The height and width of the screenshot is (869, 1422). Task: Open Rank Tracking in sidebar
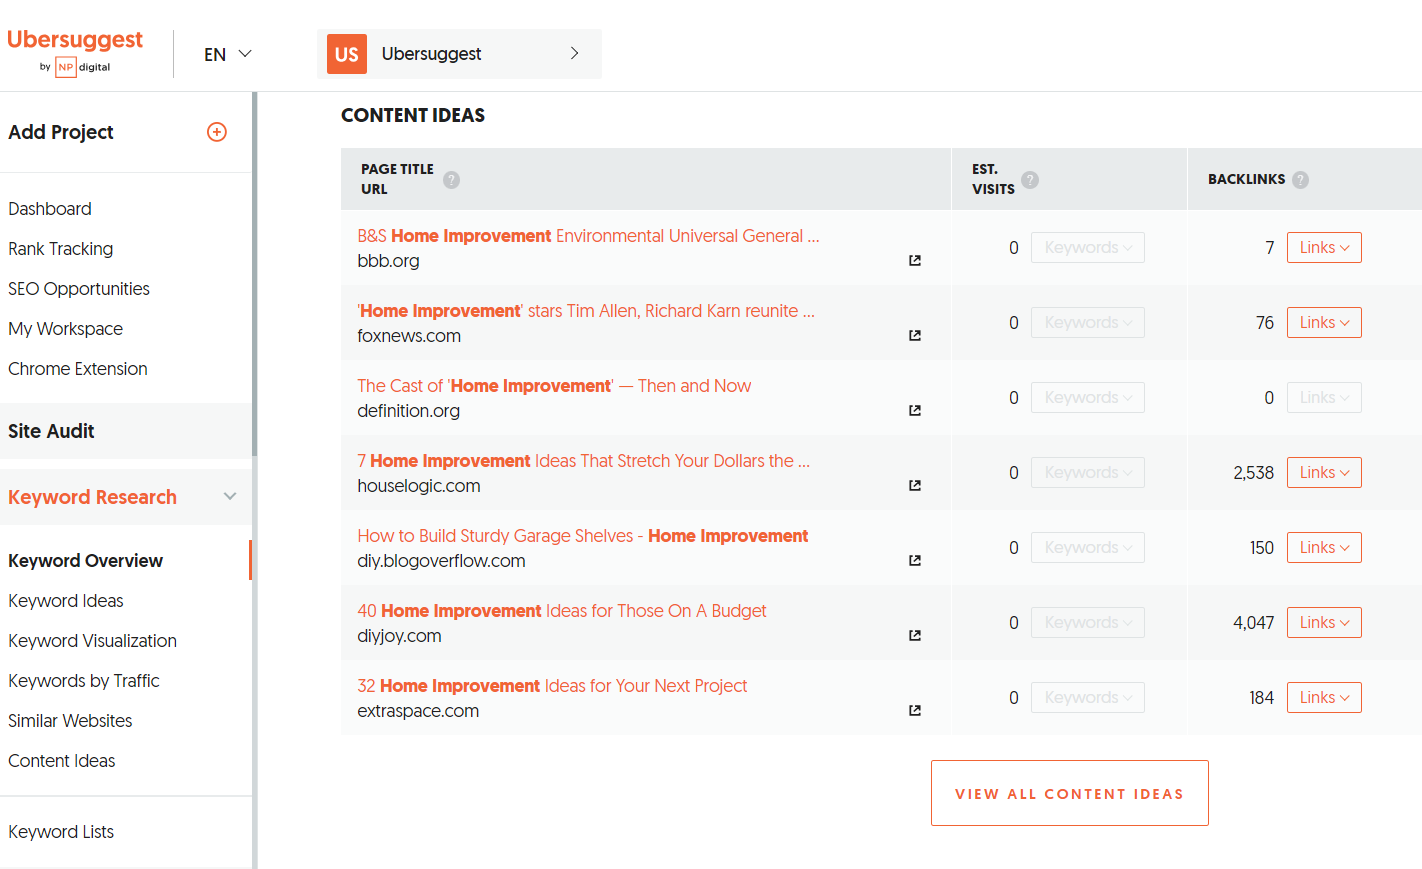61,249
